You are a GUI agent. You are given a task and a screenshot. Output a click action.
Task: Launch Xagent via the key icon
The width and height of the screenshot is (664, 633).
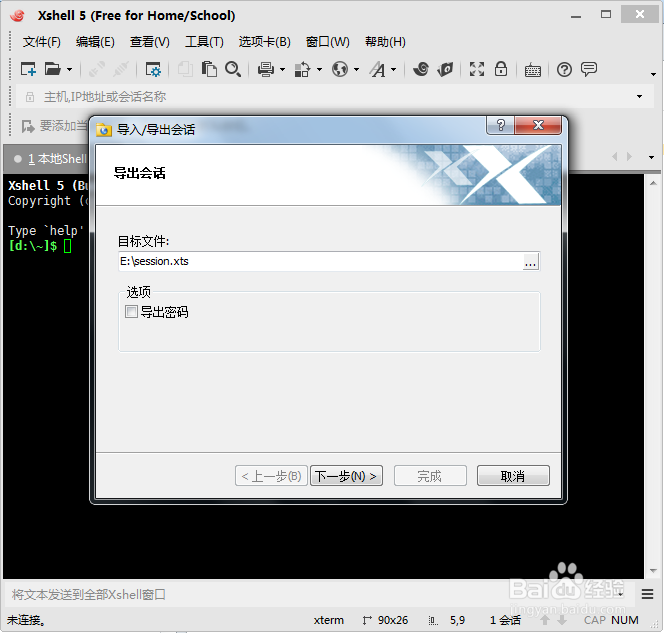pos(445,69)
